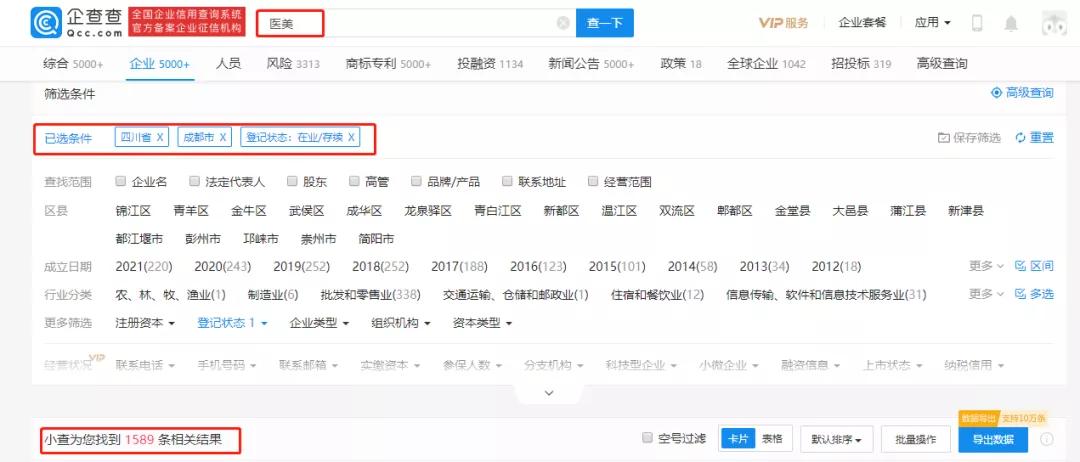1080x462 pixels.
Task: Click the Qcc.com logo
Action: (77, 23)
